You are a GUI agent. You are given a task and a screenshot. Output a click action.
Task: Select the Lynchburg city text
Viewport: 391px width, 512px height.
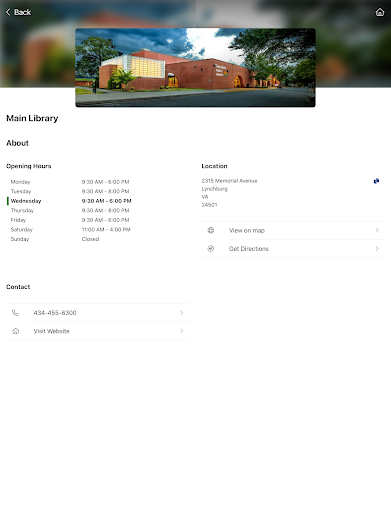pos(214,189)
